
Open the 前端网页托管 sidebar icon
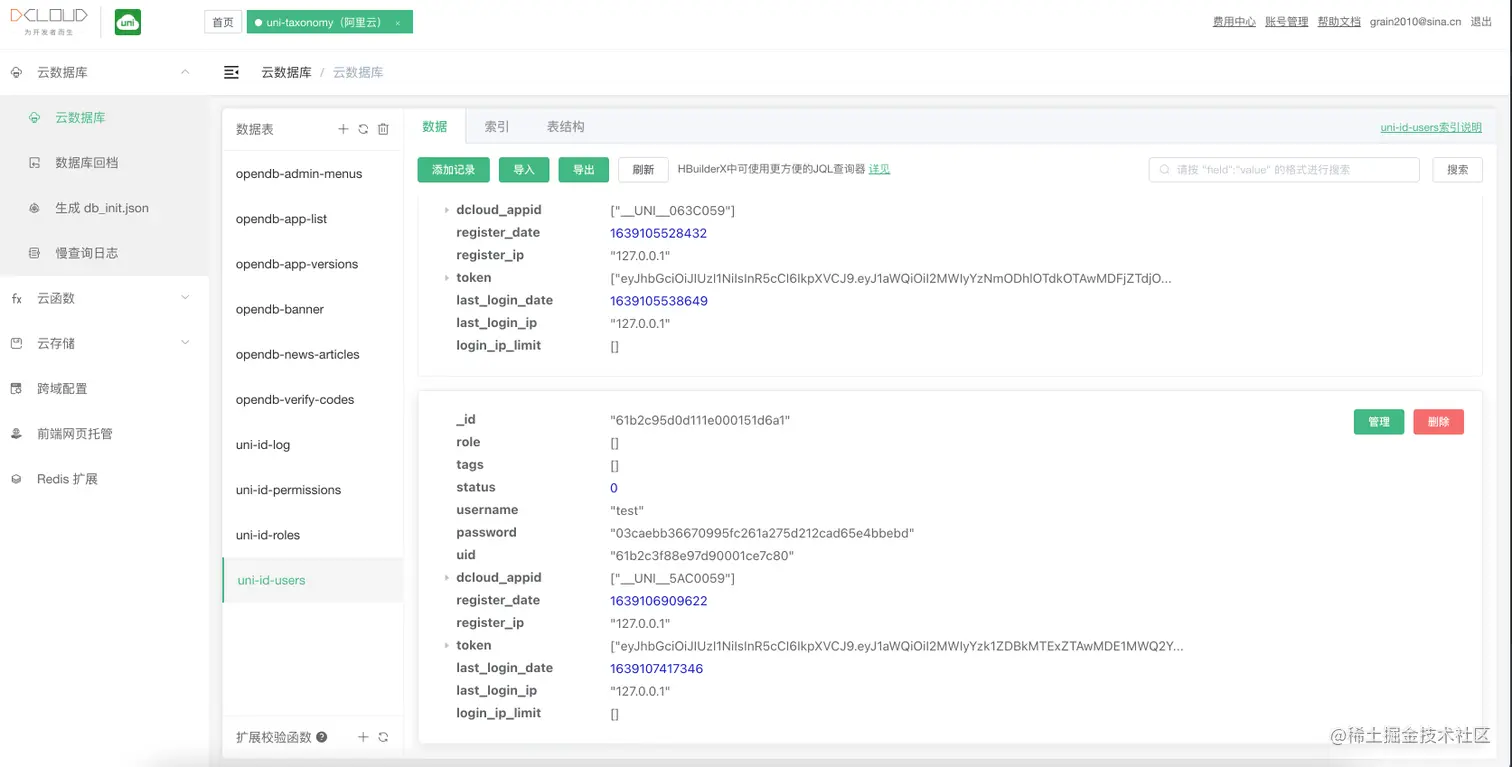click(16, 434)
